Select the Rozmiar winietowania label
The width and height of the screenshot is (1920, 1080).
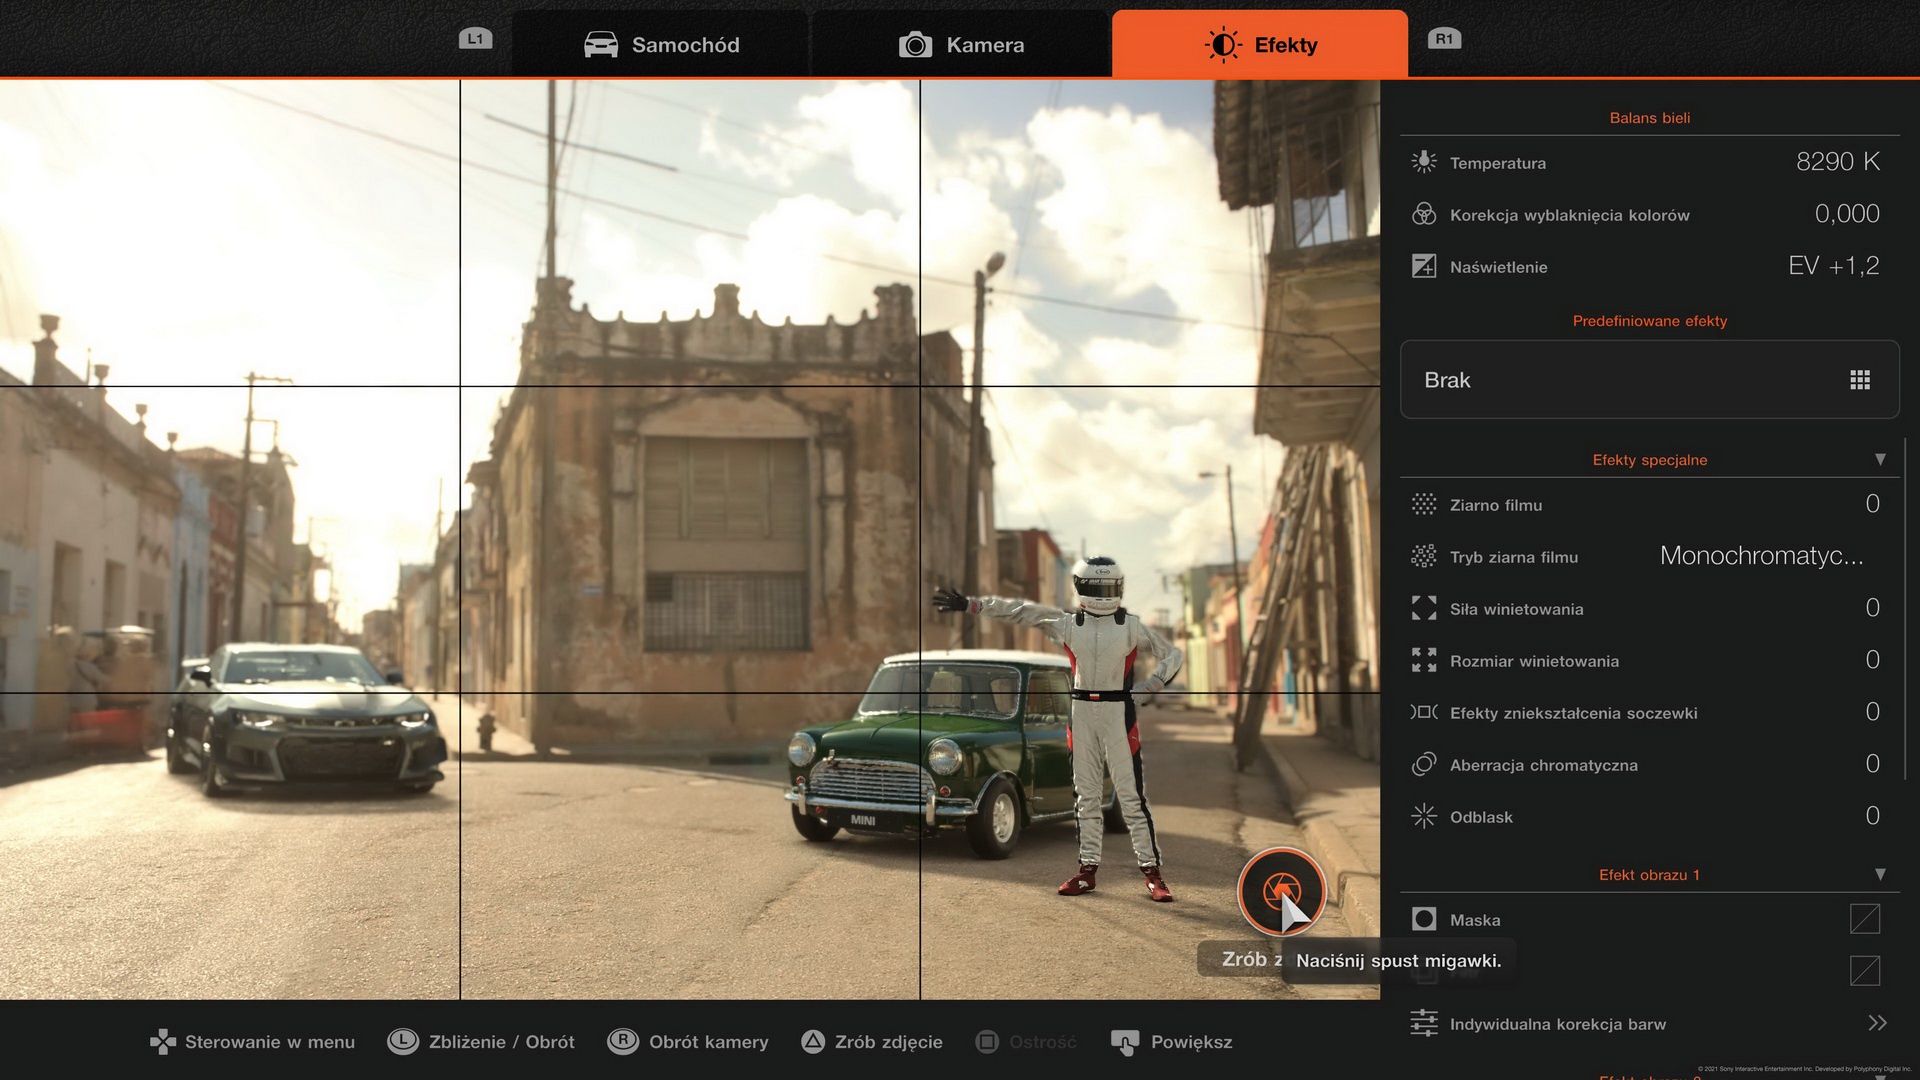[1534, 661]
